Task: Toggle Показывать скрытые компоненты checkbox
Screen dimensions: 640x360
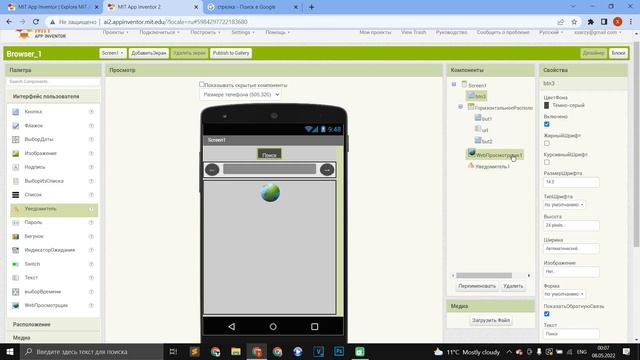Action: 202,84
